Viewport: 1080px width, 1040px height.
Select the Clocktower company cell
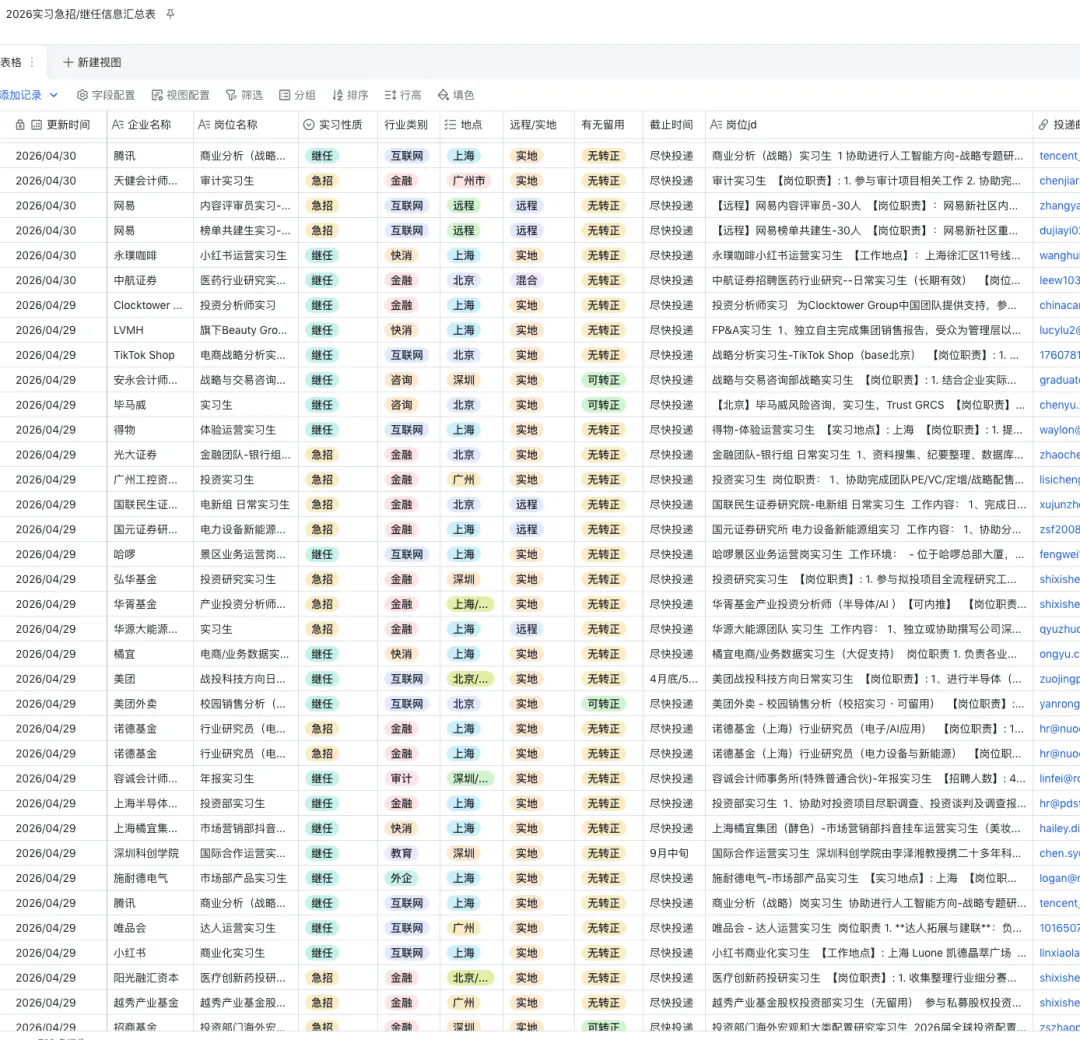pos(149,305)
